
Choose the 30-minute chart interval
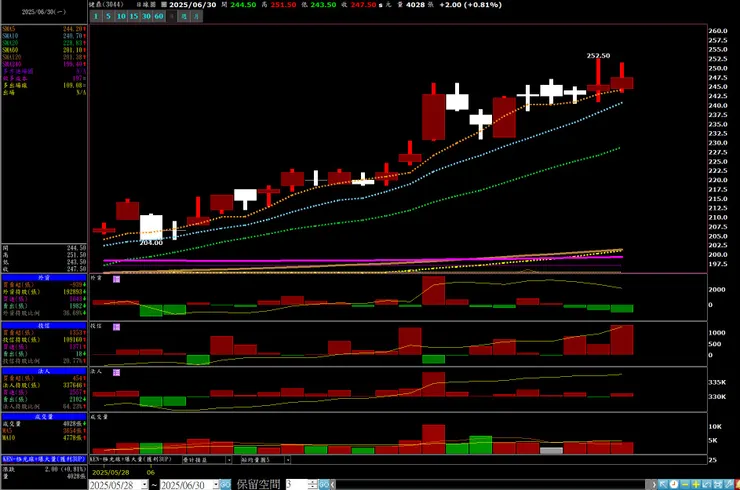coord(146,17)
